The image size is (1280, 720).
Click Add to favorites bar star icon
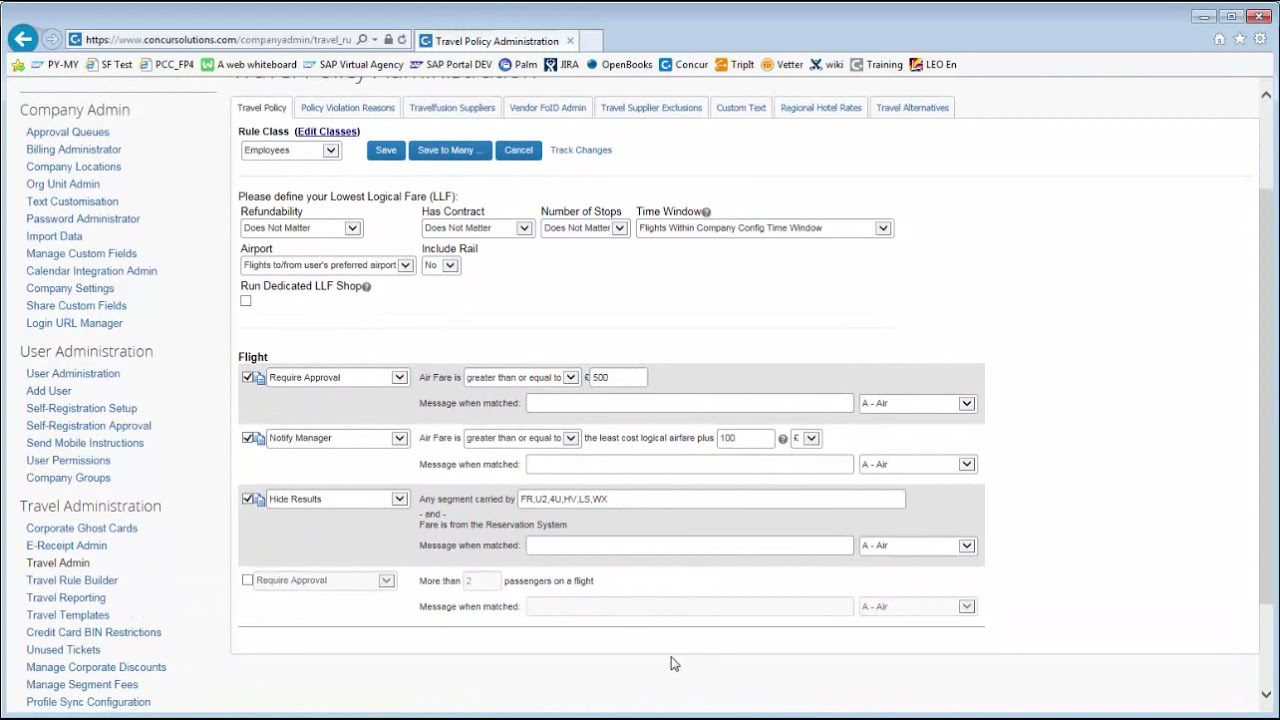18,65
